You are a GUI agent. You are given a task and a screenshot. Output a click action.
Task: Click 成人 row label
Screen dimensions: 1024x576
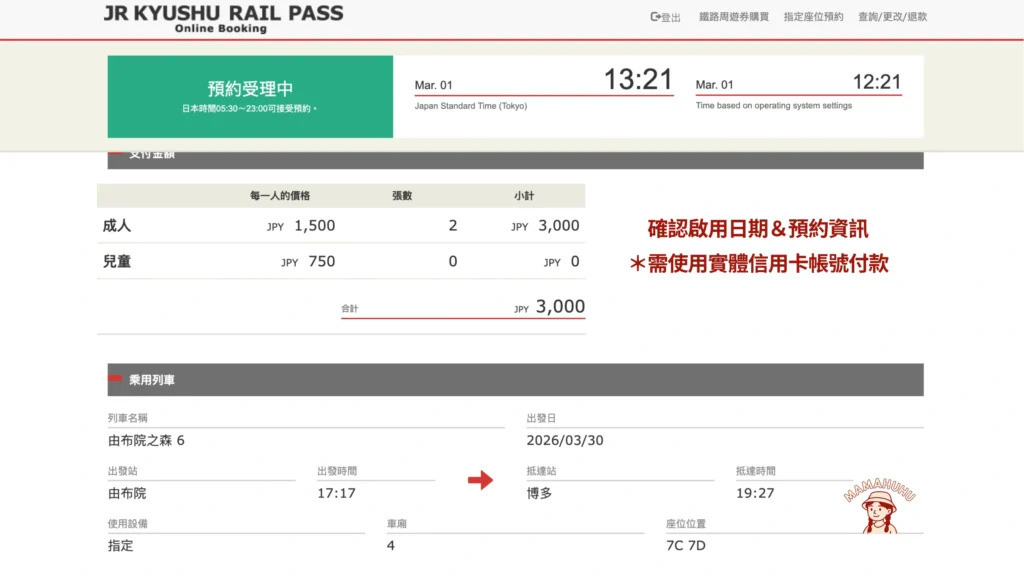pos(117,226)
